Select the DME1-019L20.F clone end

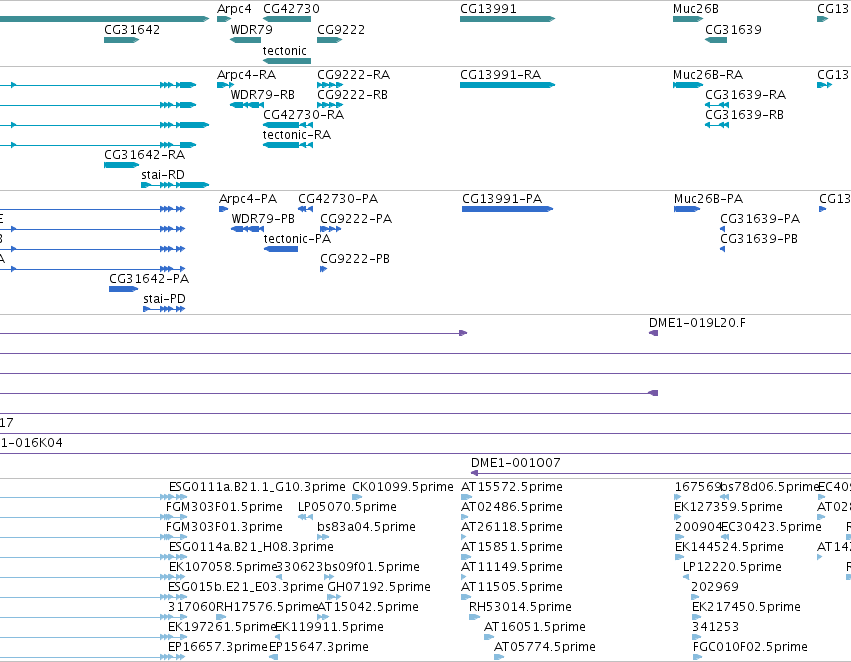pyautogui.click(x=653, y=334)
